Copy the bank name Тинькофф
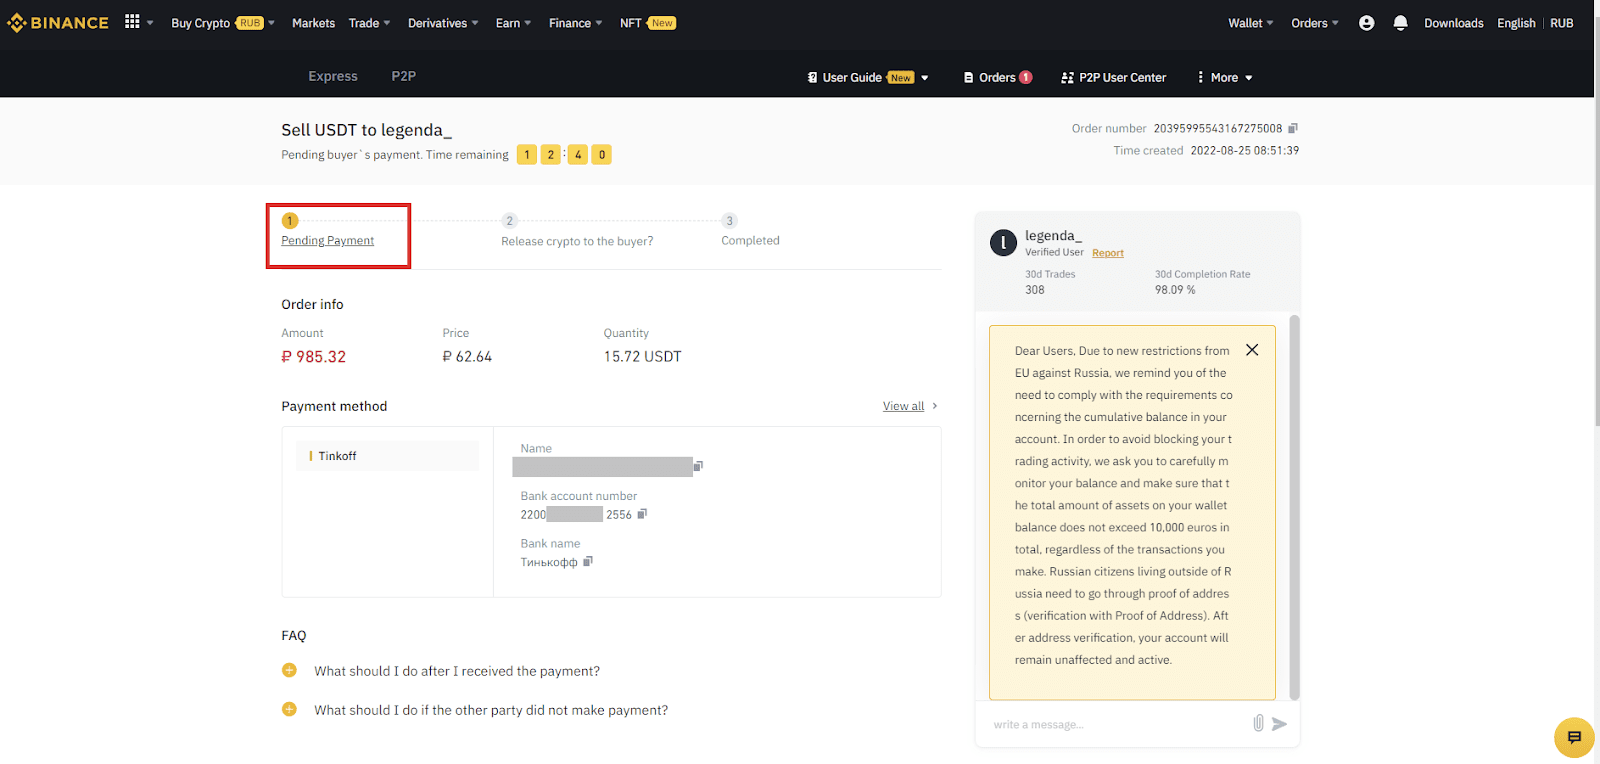Viewport: 1600px width, 764px height. (x=588, y=561)
